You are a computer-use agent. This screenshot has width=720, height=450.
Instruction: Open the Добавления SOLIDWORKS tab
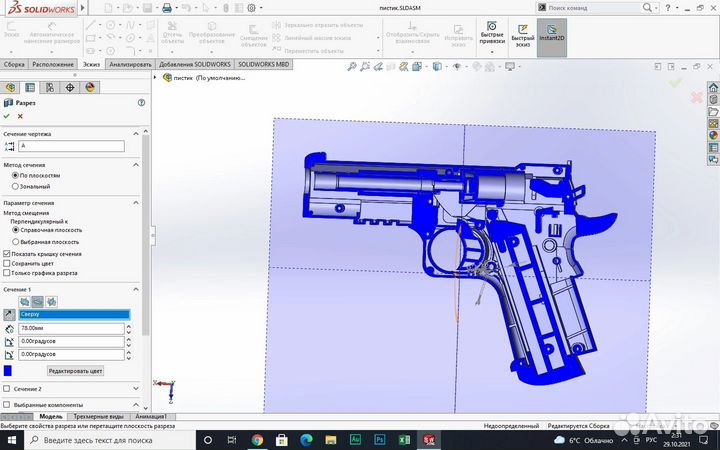pos(195,64)
